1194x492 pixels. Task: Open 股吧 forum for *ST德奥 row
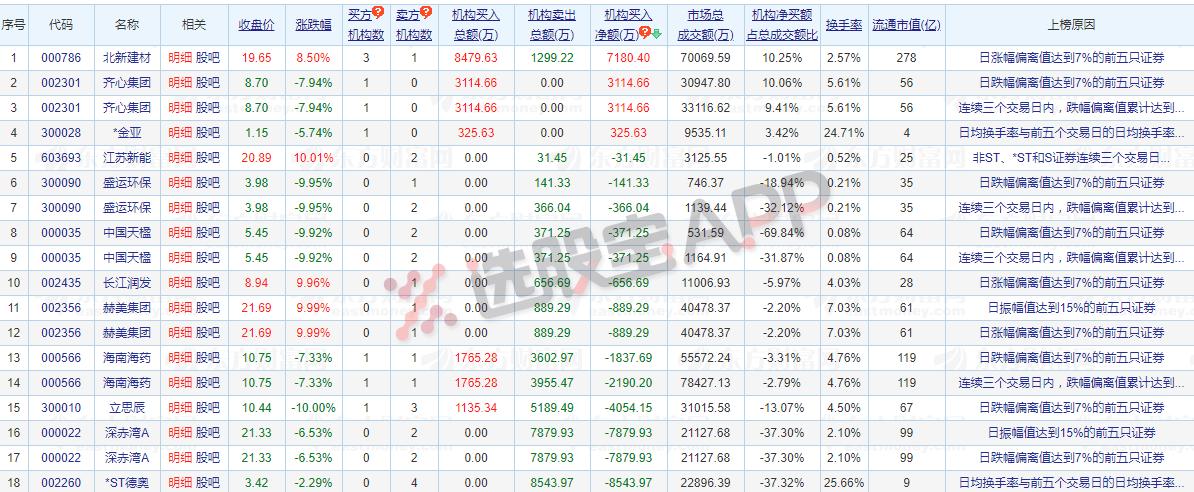pyautogui.click(x=208, y=482)
